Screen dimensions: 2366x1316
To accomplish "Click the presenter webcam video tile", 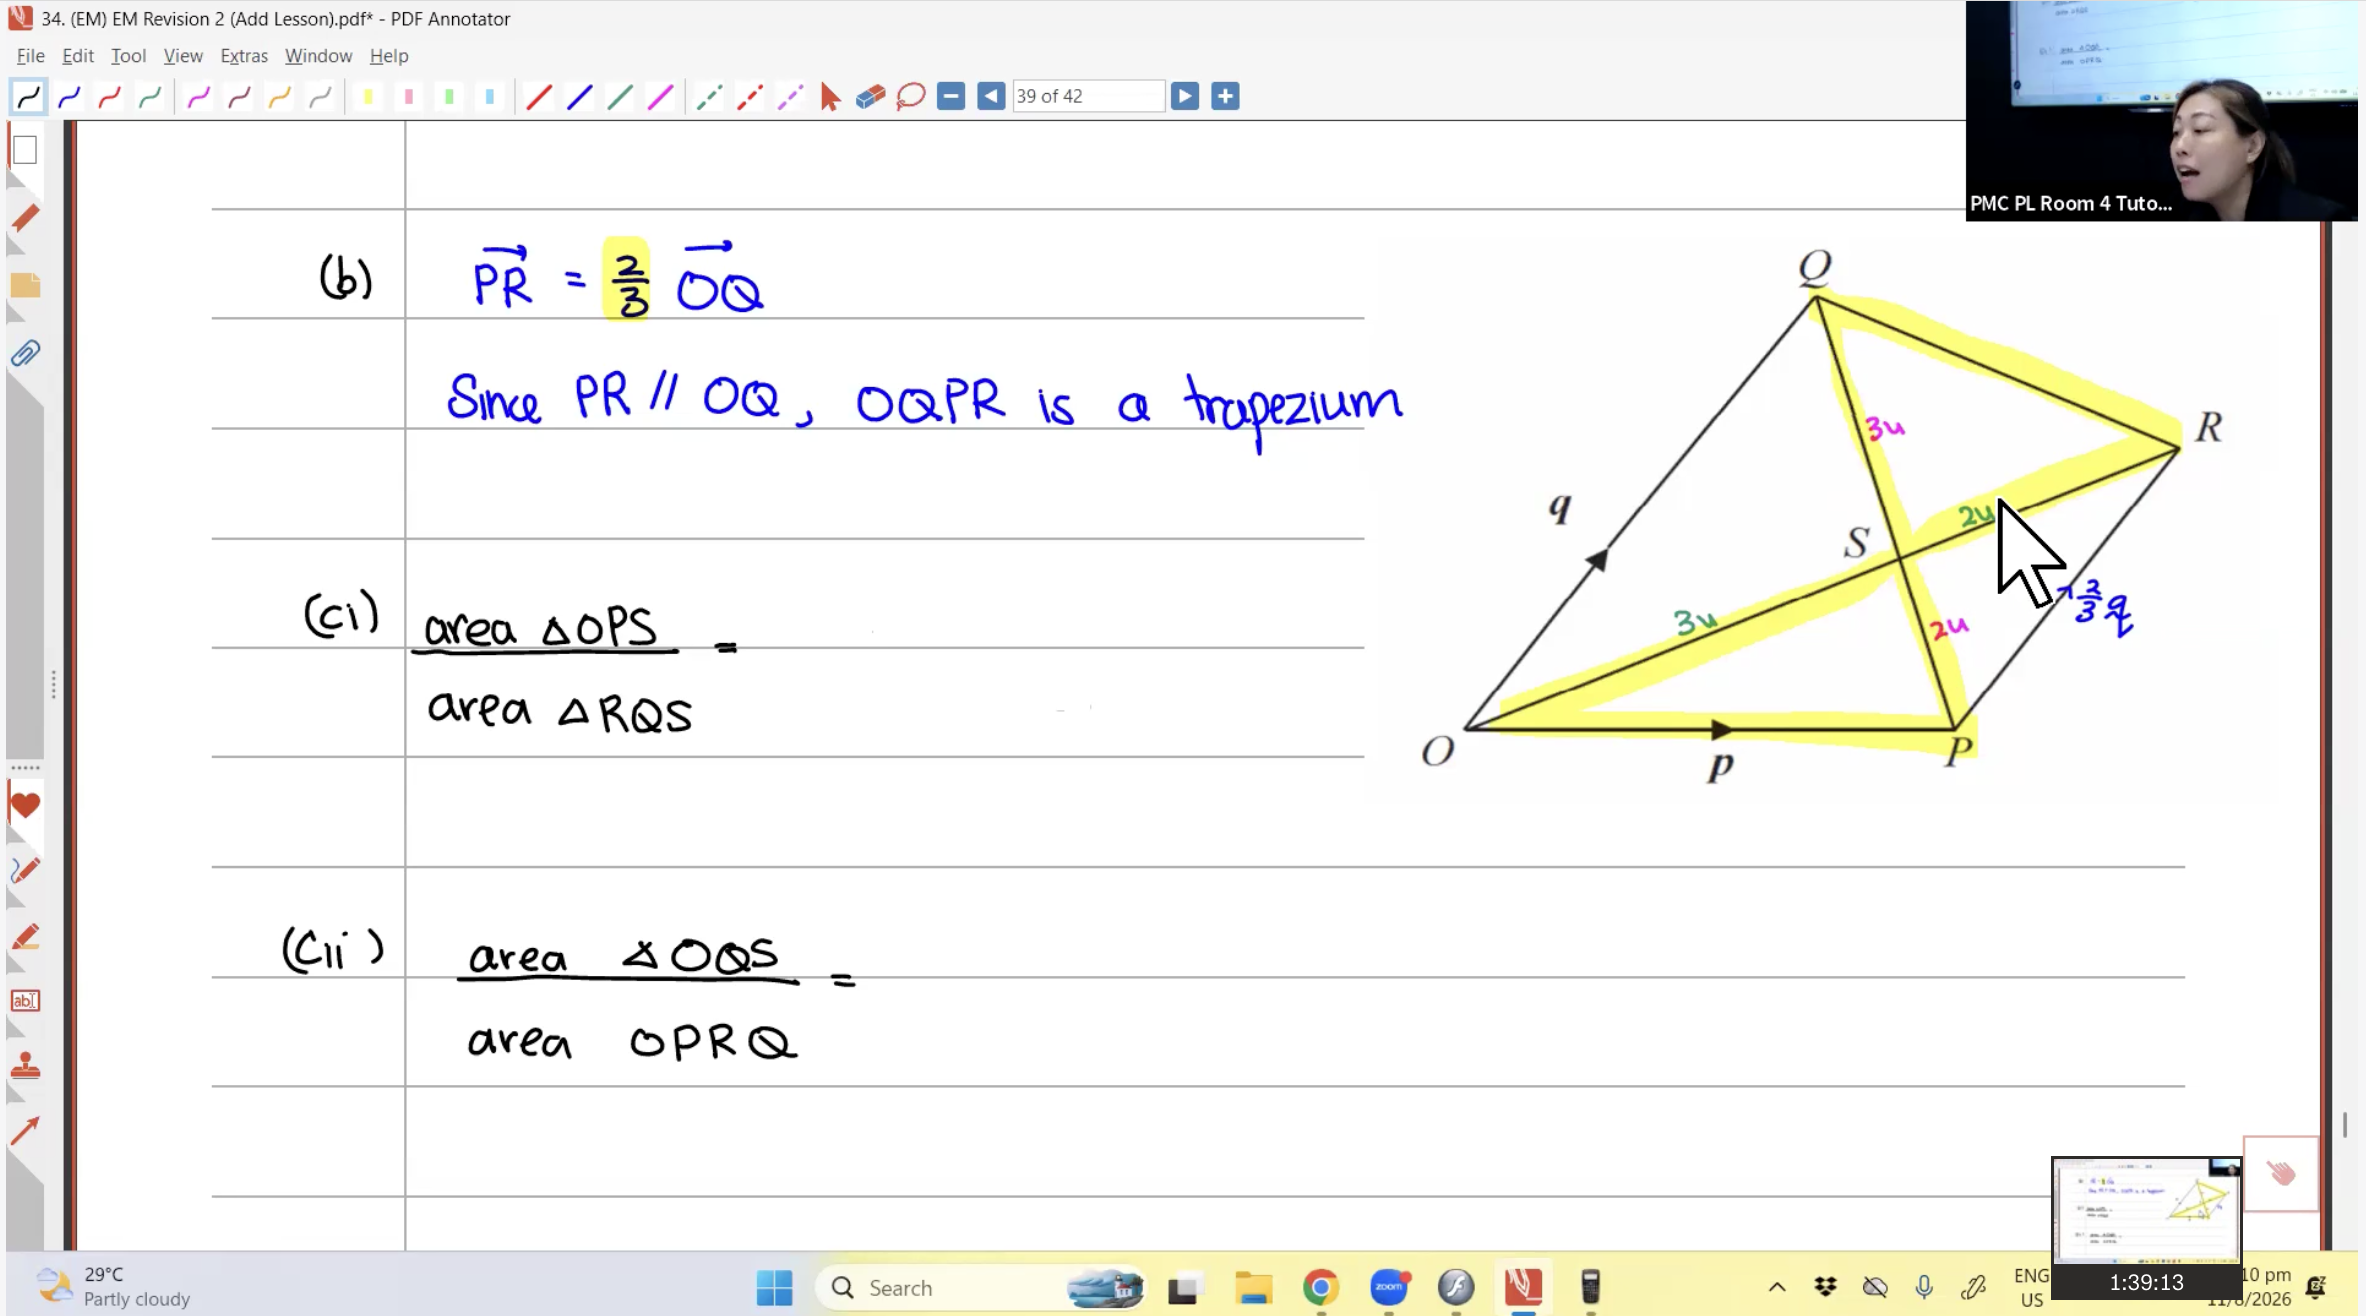I will pyautogui.click(x=2161, y=110).
